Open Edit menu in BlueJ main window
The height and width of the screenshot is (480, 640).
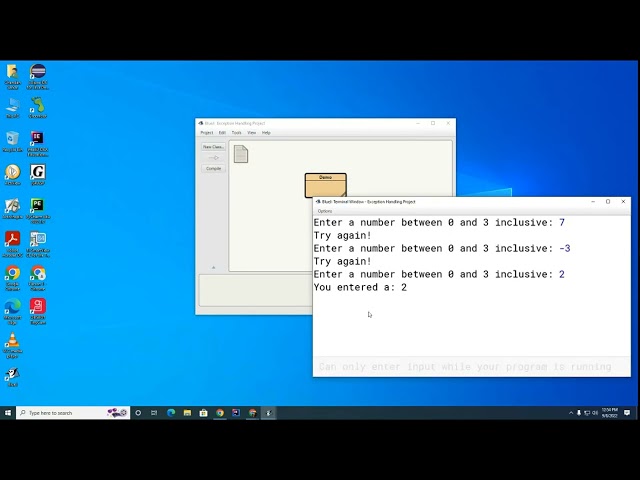(222, 133)
